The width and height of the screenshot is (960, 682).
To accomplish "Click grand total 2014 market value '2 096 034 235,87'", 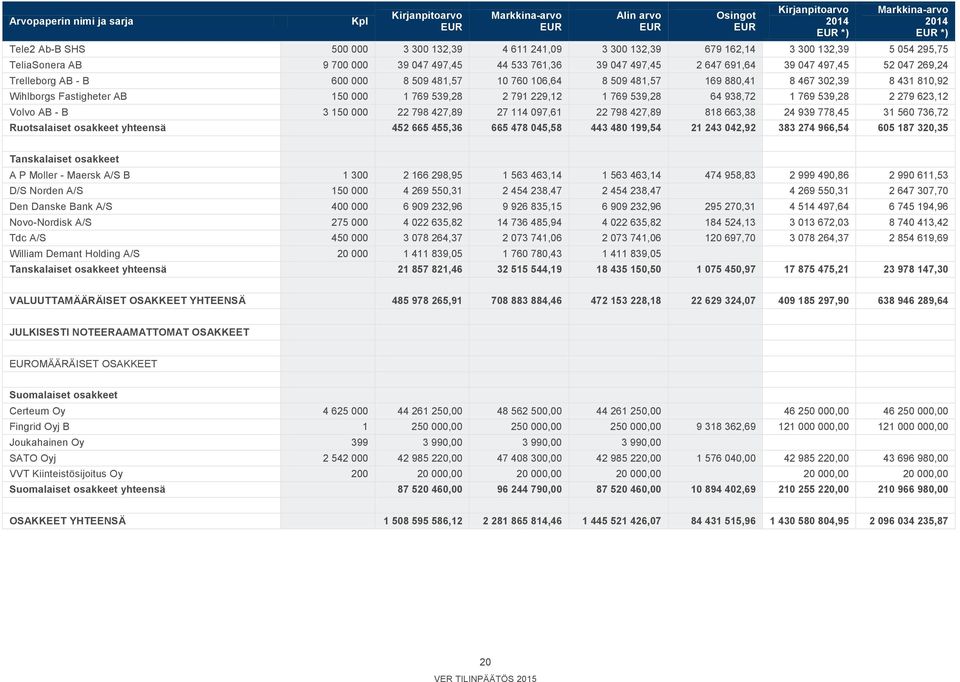I will [x=909, y=521].
